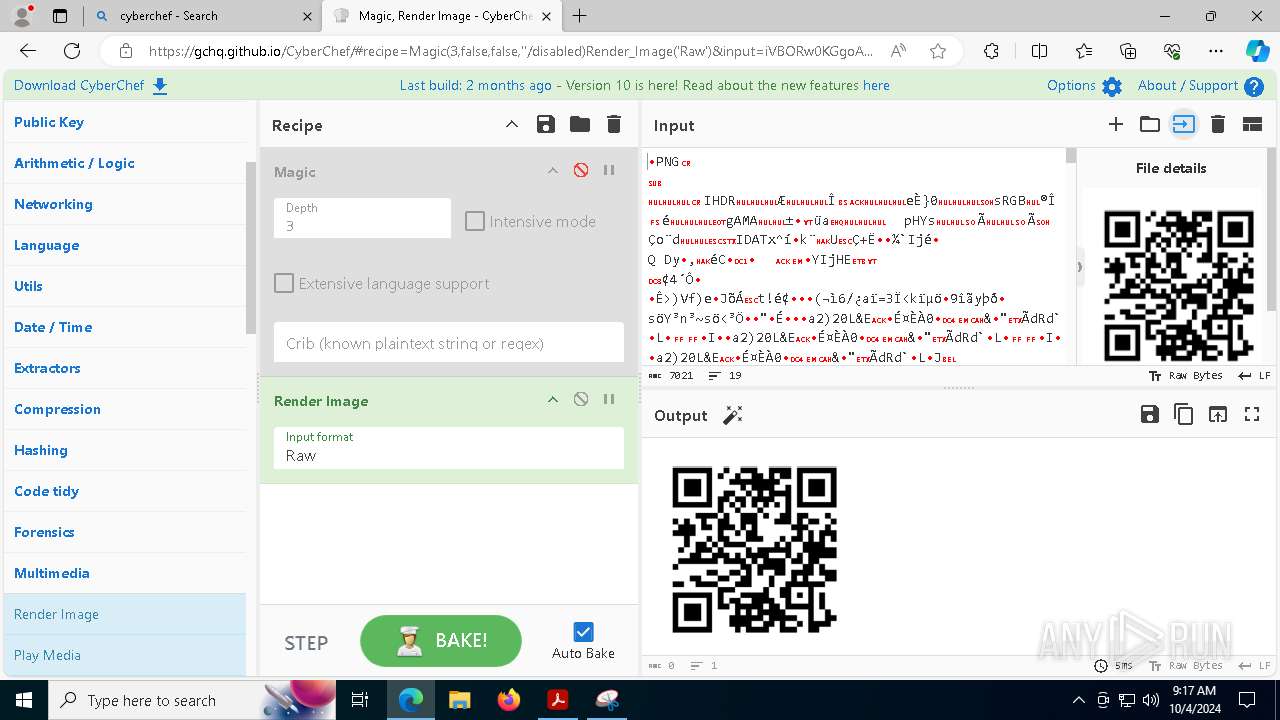This screenshot has height=720, width=1280.
Task: Expand the Networking category
Action: 125,204
